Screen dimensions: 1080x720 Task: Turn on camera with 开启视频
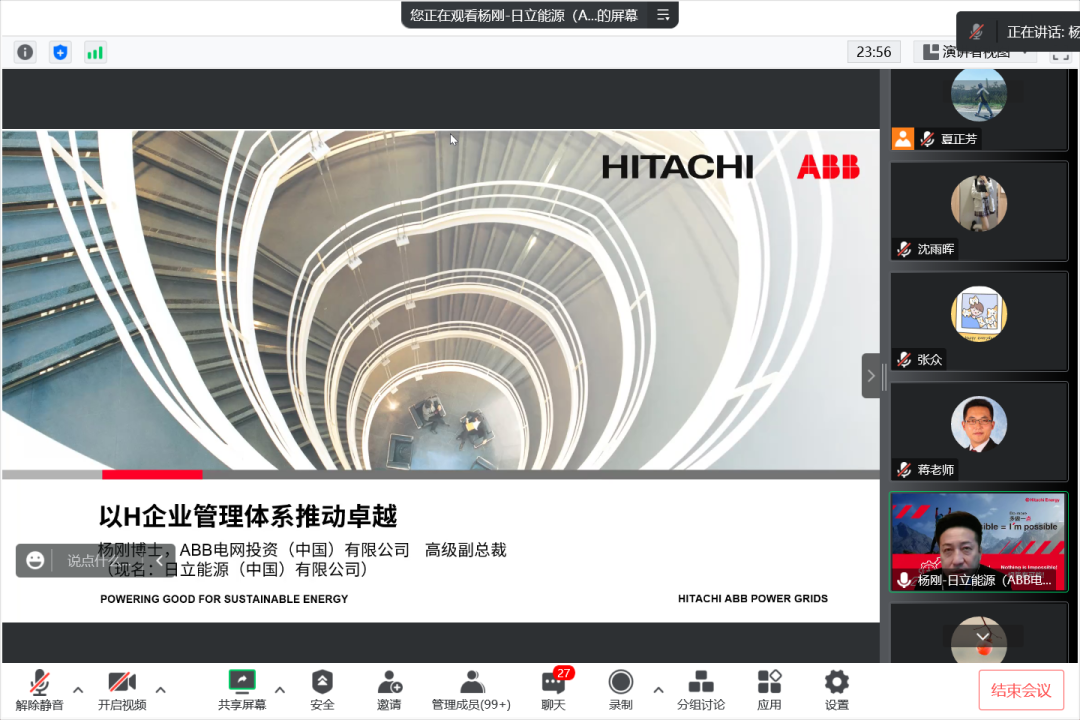pos(122,690)
